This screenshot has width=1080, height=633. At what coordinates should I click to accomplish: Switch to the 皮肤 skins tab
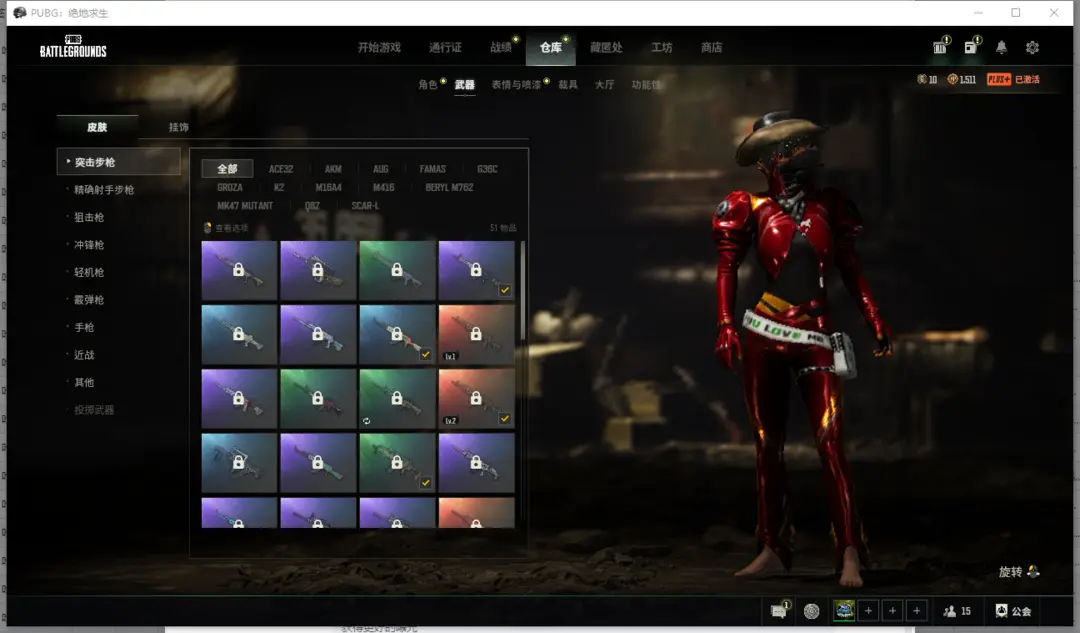tap(97, 127)
